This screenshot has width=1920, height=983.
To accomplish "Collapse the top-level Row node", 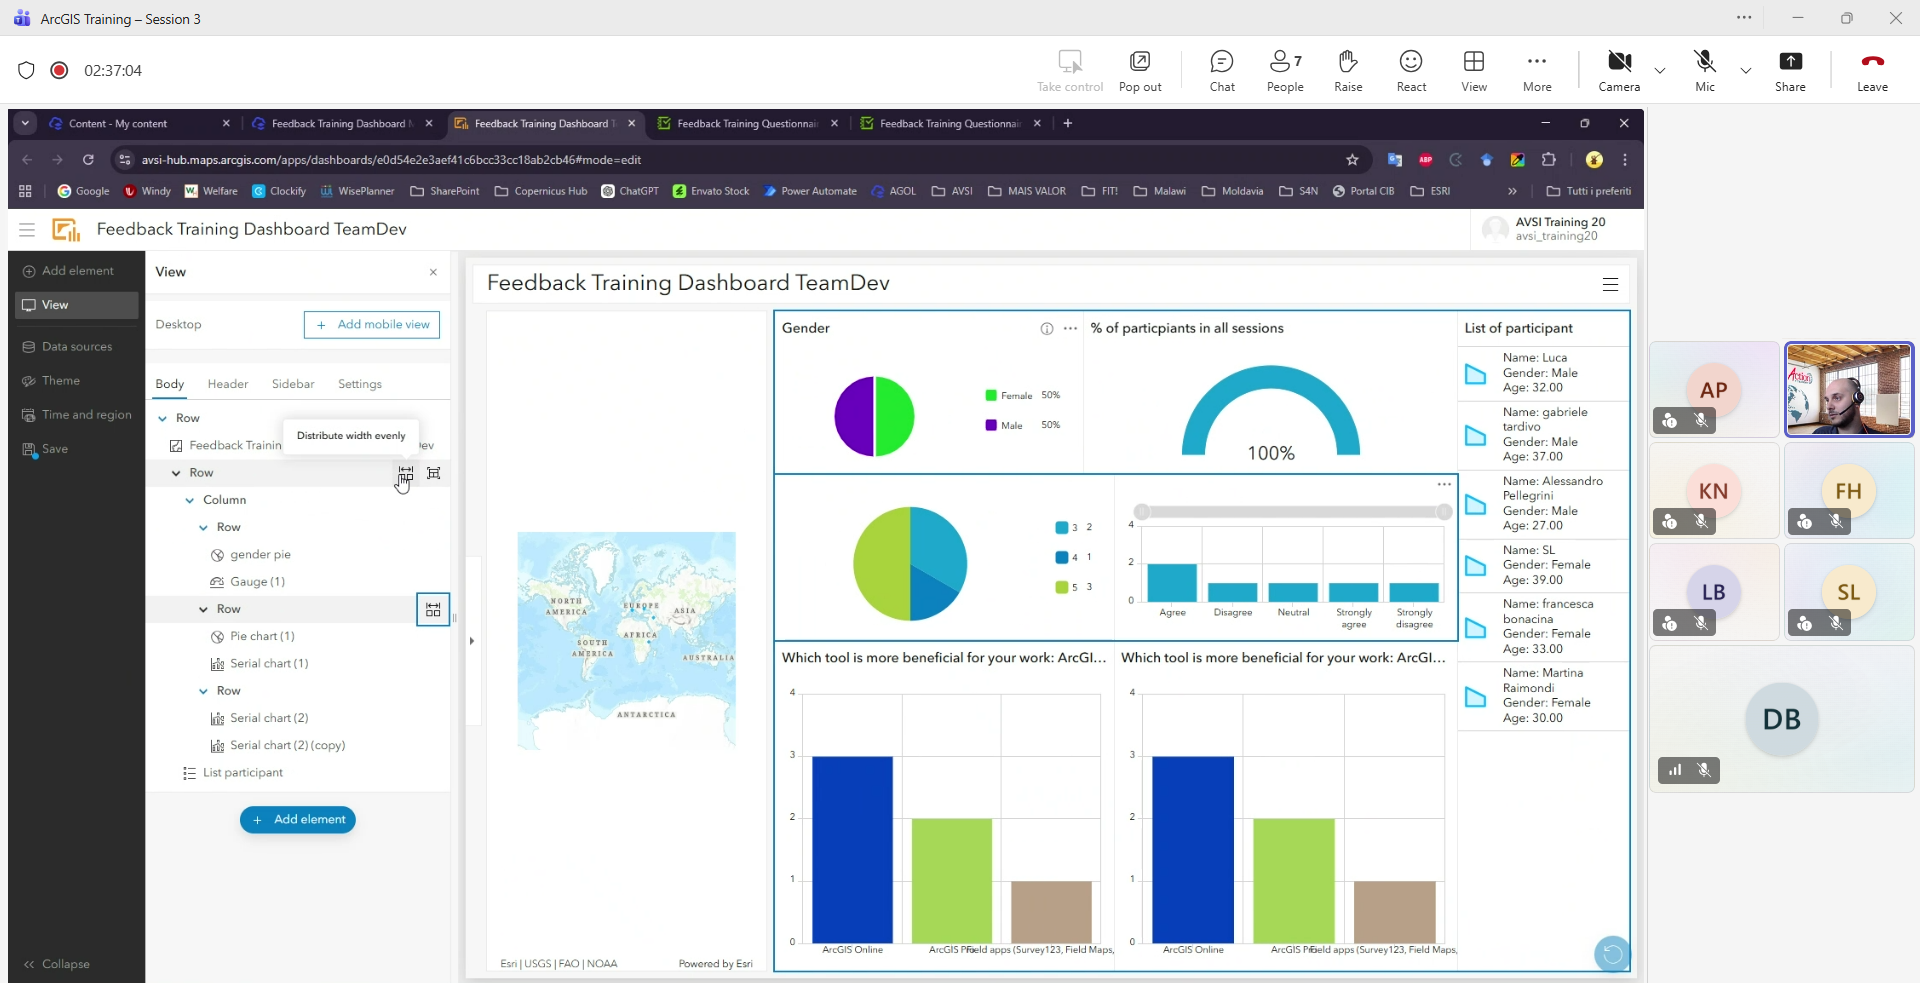I will click(162, 418).
